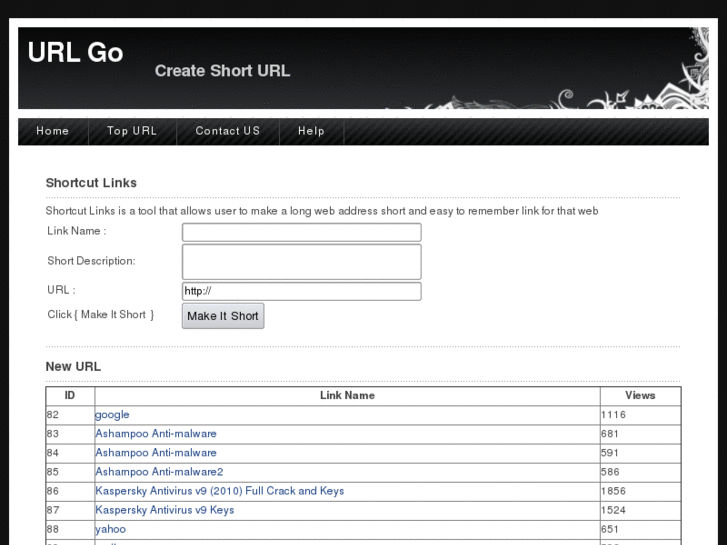Viewport: 727px width, 545px height.
Task: Open the Help menu item
Action: click(x=311, y=131)
